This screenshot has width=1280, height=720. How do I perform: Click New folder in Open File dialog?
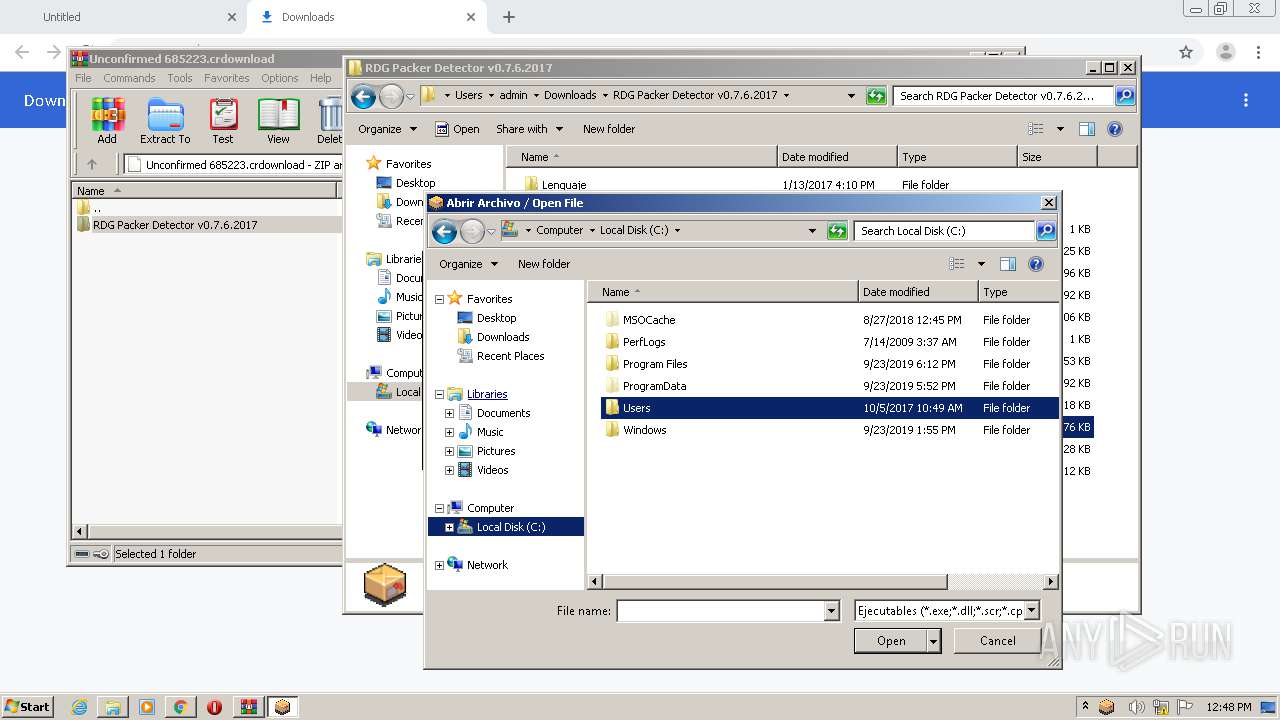[x=544, y=264]
